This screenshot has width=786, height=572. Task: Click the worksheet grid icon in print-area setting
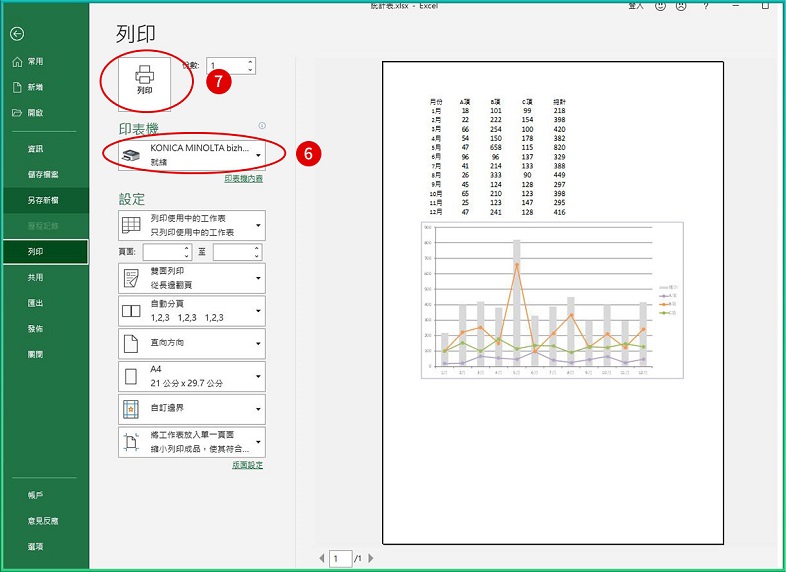131,225
